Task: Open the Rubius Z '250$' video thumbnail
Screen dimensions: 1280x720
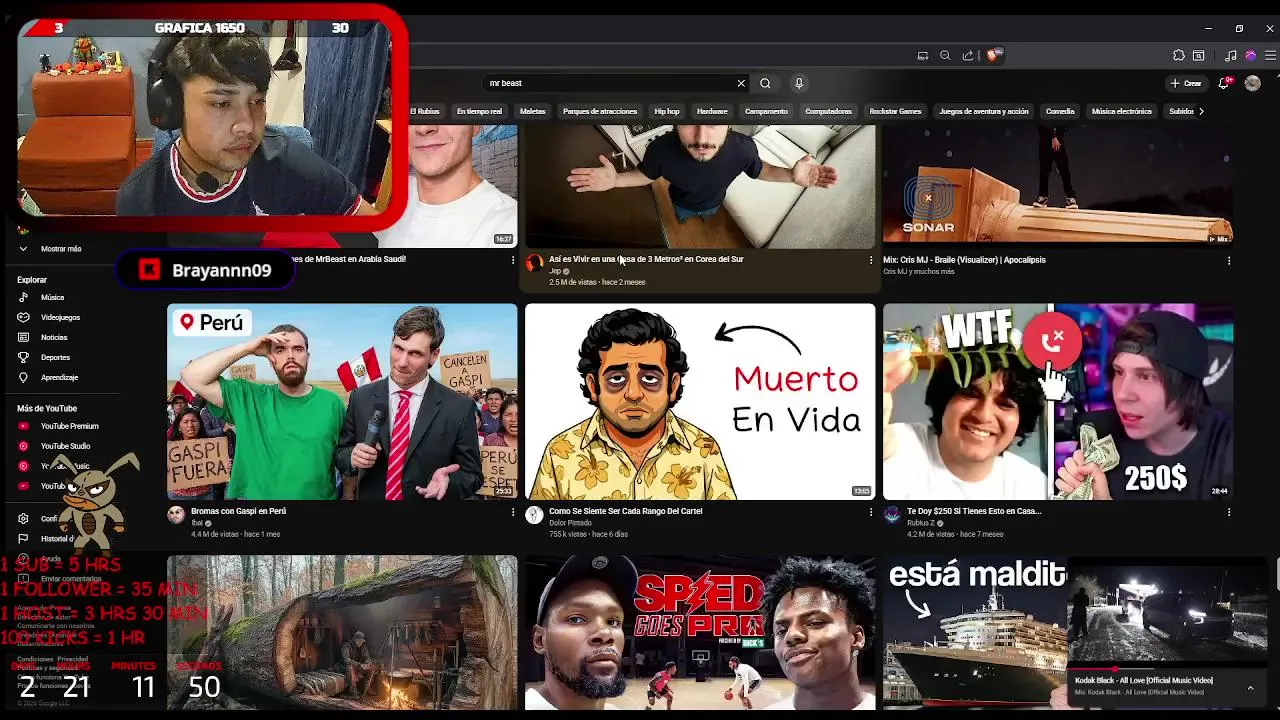Action: [x=1058, y=401]
